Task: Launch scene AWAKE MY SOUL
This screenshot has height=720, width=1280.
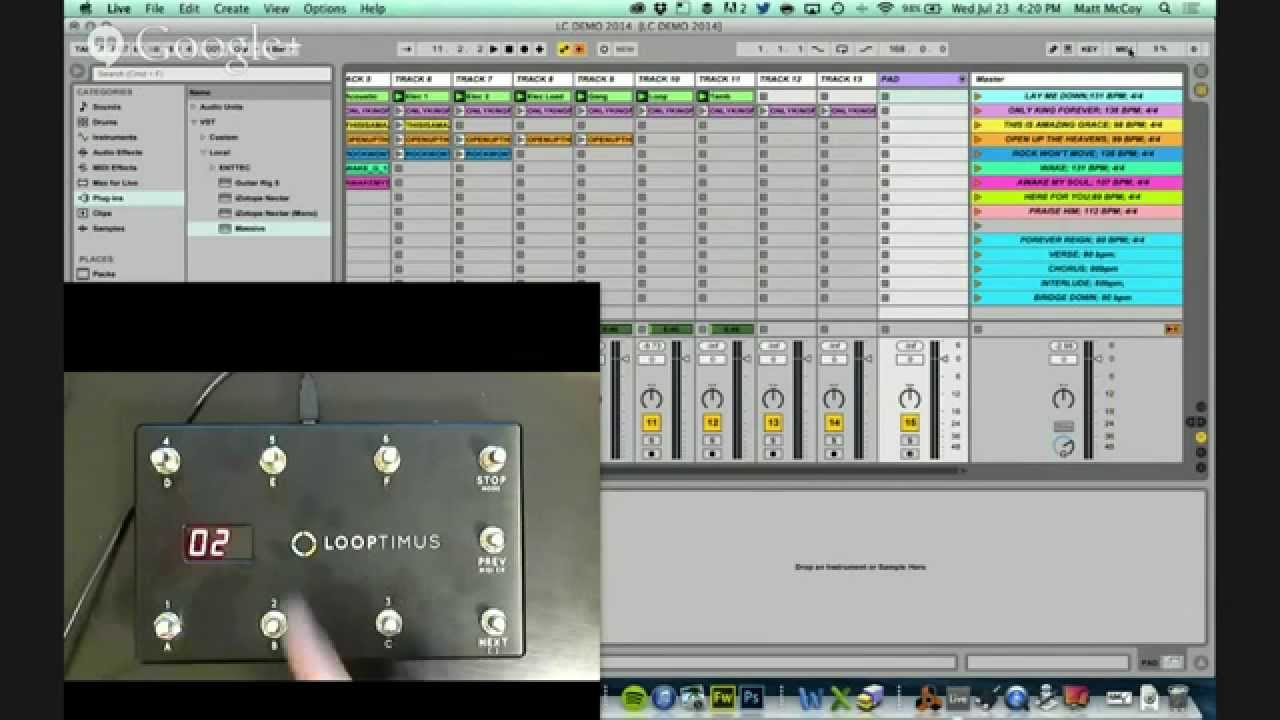Action: (977, 183)
